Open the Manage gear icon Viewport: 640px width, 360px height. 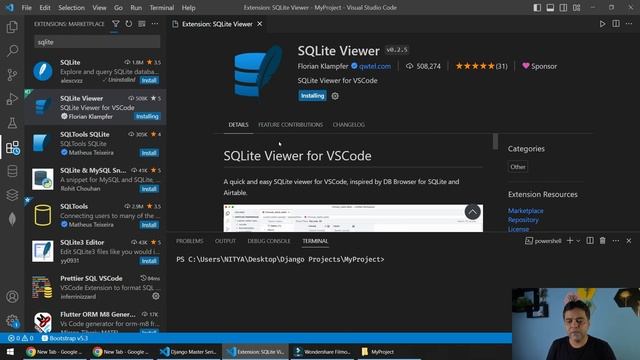[x=12, y=321]
